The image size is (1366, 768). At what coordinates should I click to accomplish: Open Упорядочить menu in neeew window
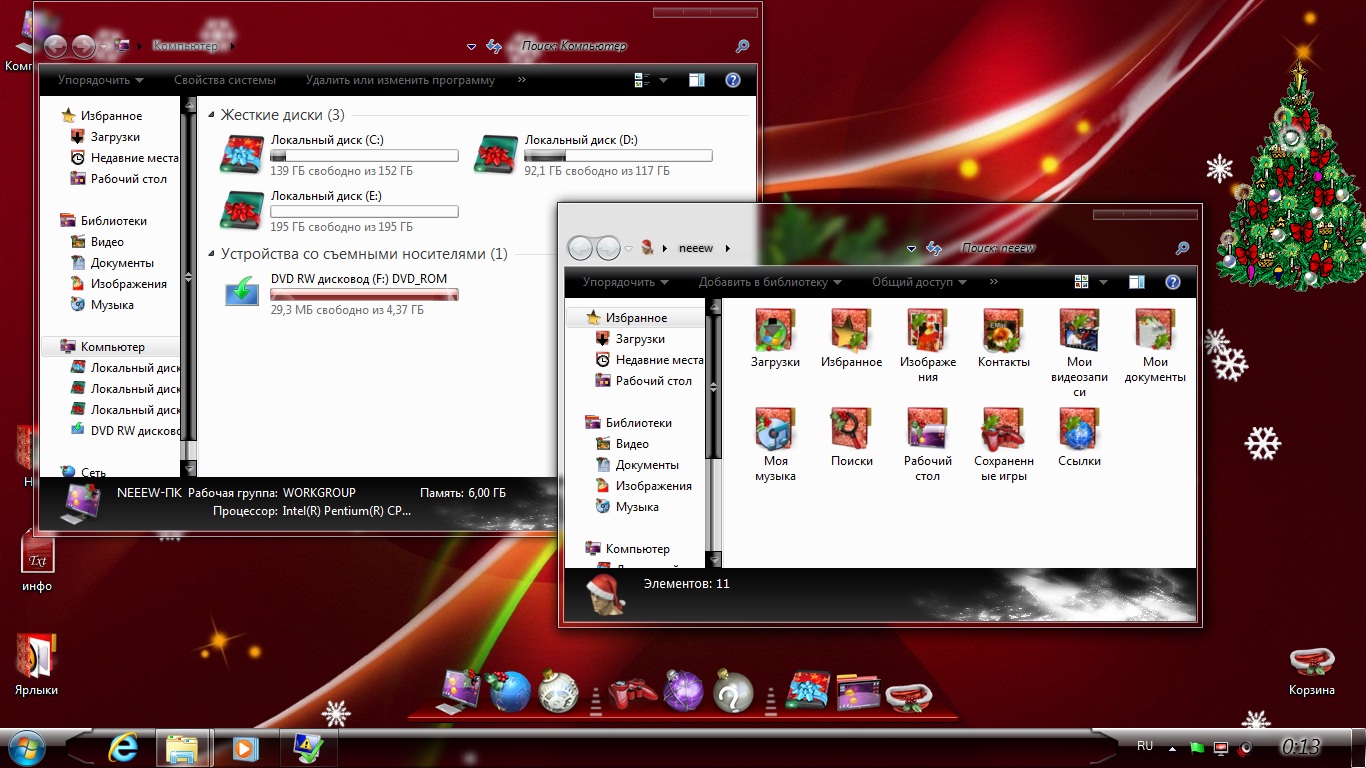point(625,282)
